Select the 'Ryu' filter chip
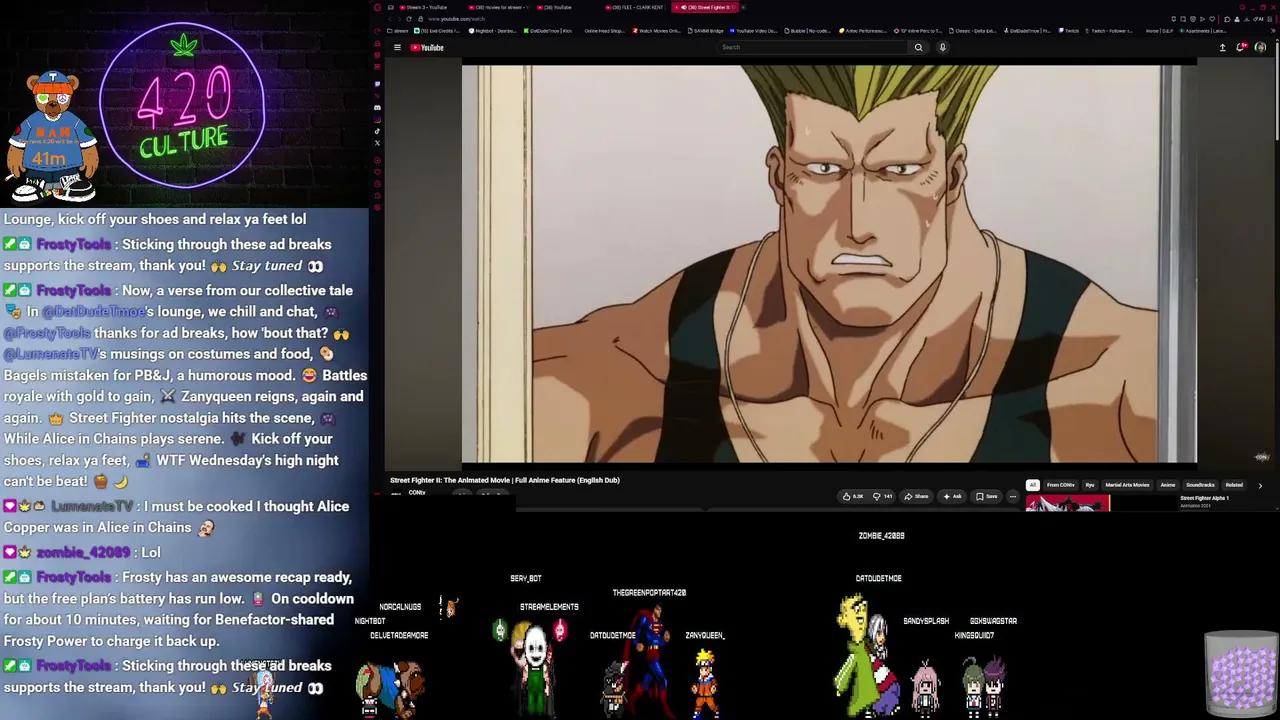Image resolution: width=1280 pixels, height=720 pixels. pyautogui.click(x=1090, y=485)
